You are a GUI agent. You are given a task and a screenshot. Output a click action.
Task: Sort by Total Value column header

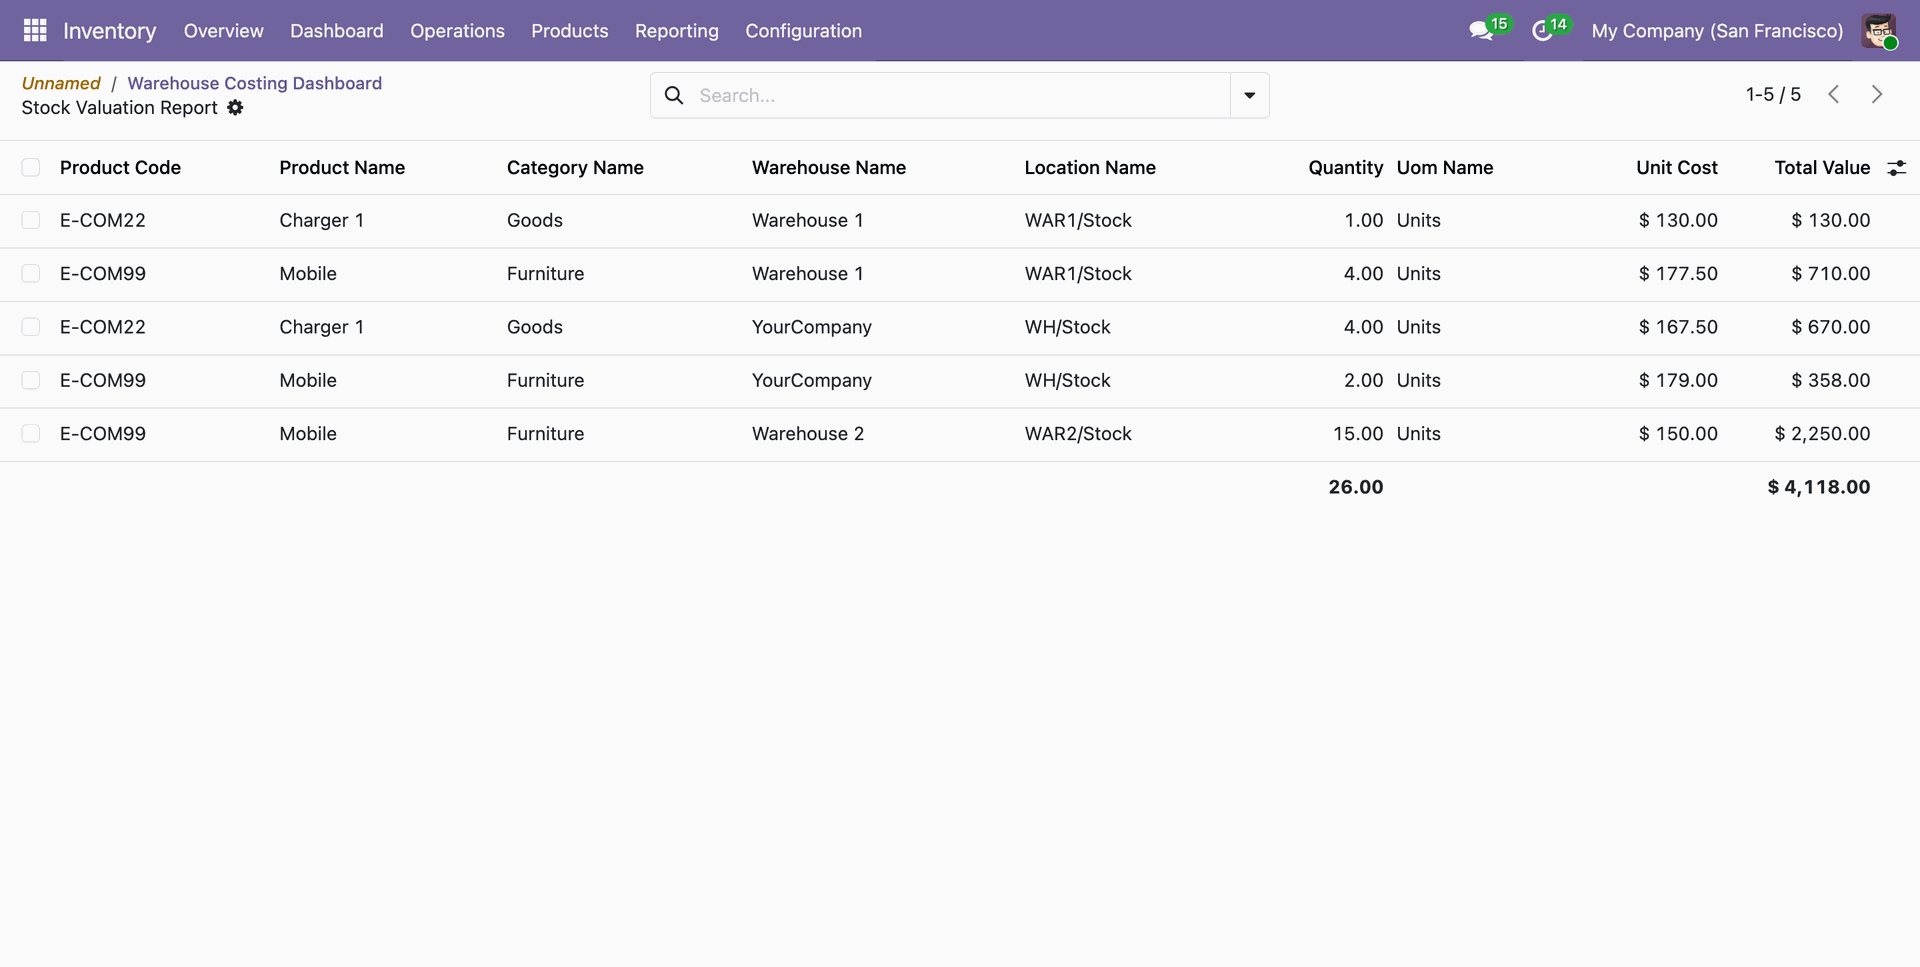point(1822,167)
